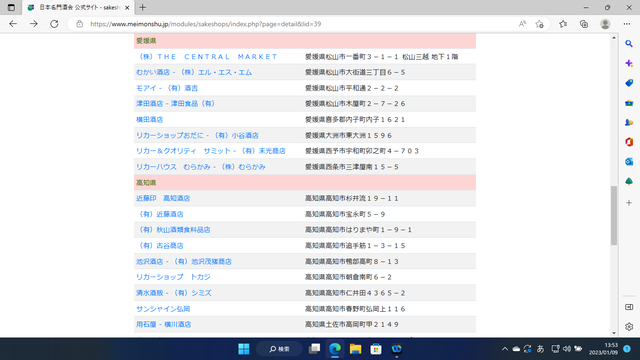
Task: Hide the sidebar with panel icon
Action: [x=629, y=307]
